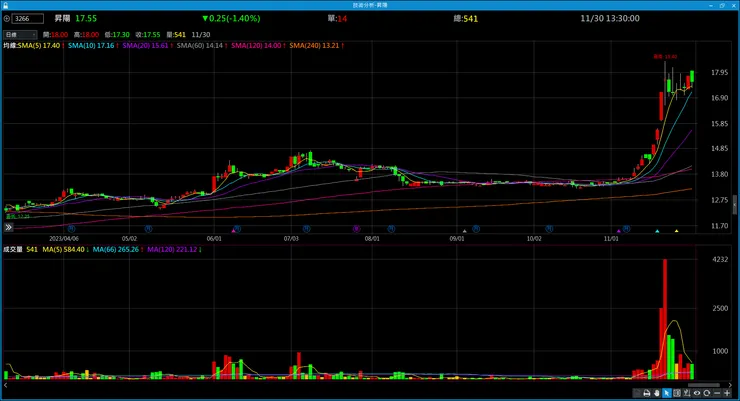The width and height of the screenshot is (740, 401).
Task: Click the price change ▼0.25(-1.40%) text
Action: (231, 18)
